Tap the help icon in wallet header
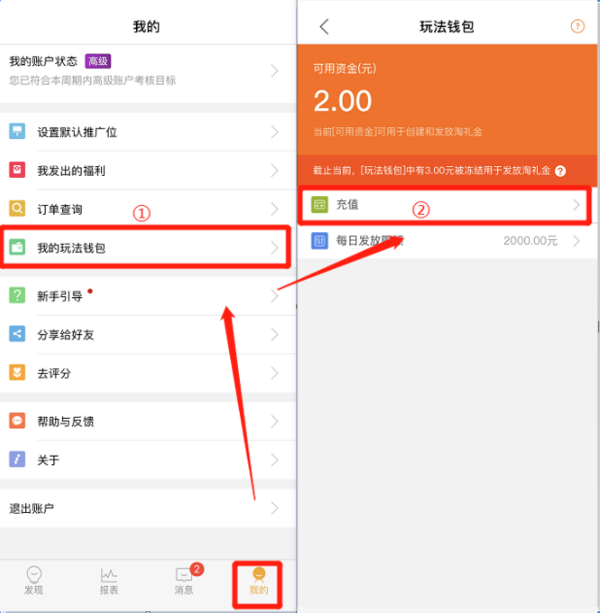 pyautogui.click(x=577, y=27)
